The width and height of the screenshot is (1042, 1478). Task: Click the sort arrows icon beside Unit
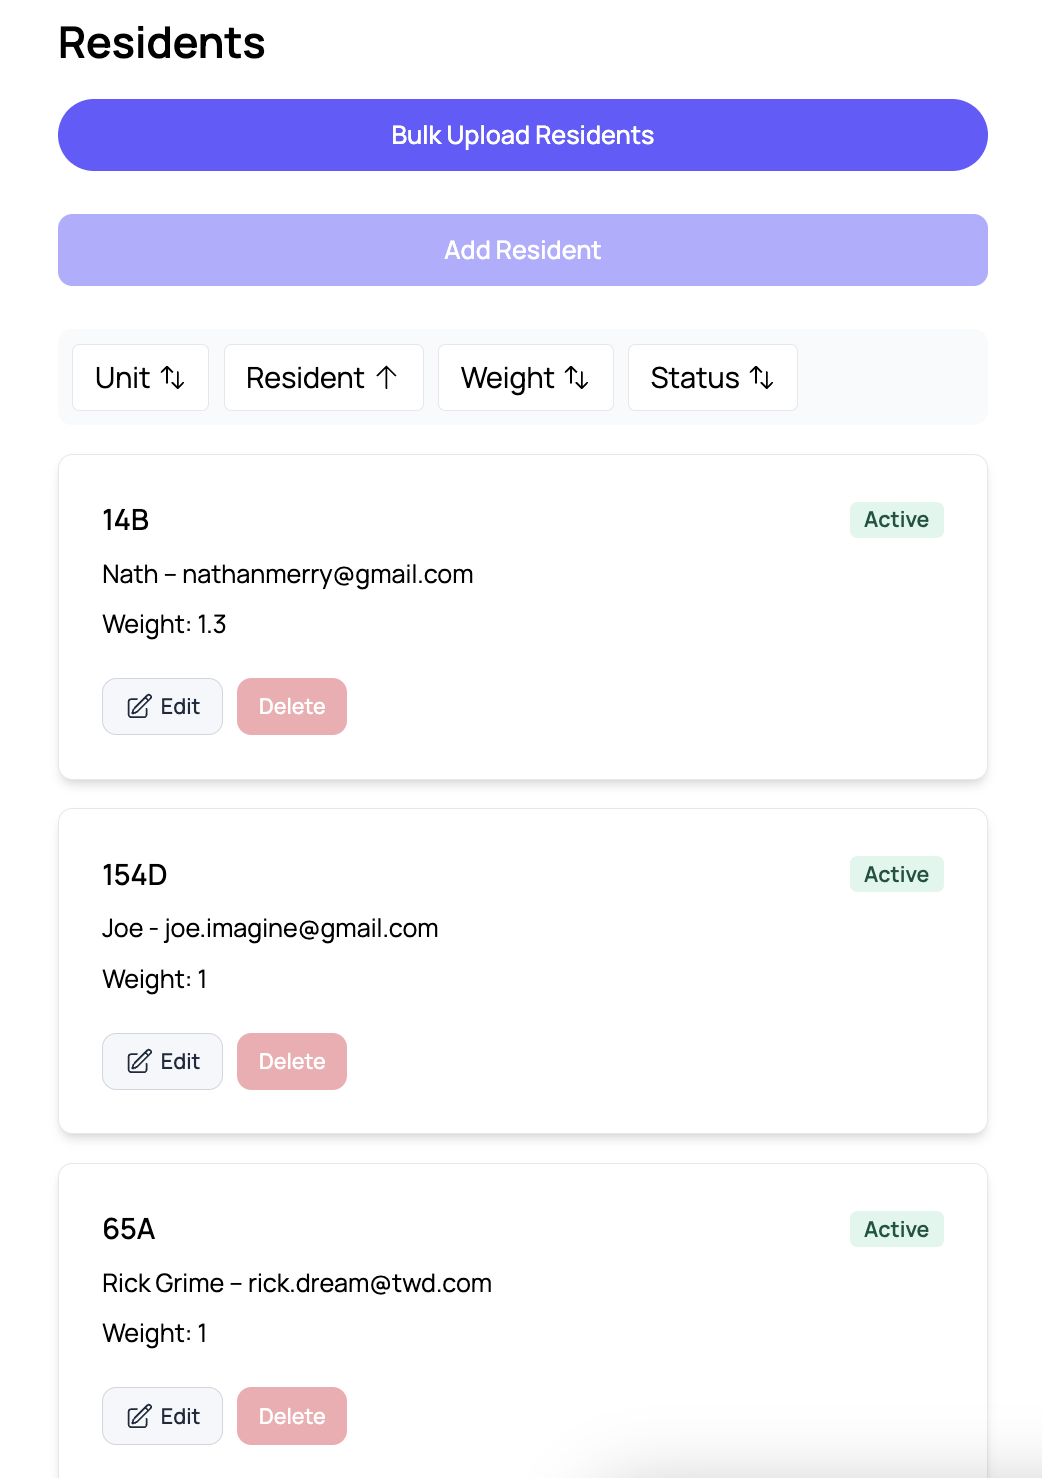[x=173, y=378]
